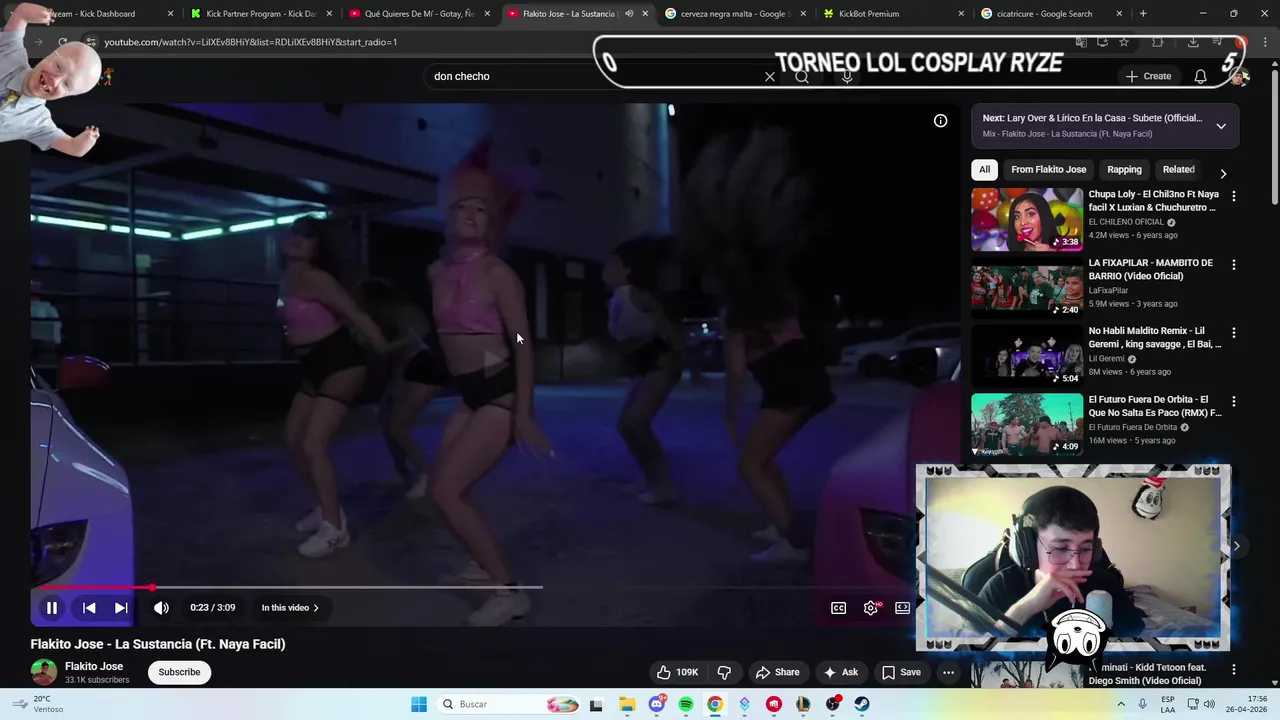Open the 'In this video' chapters
The height and width of the screenshot is (720, 1280).
click(290, 608)
